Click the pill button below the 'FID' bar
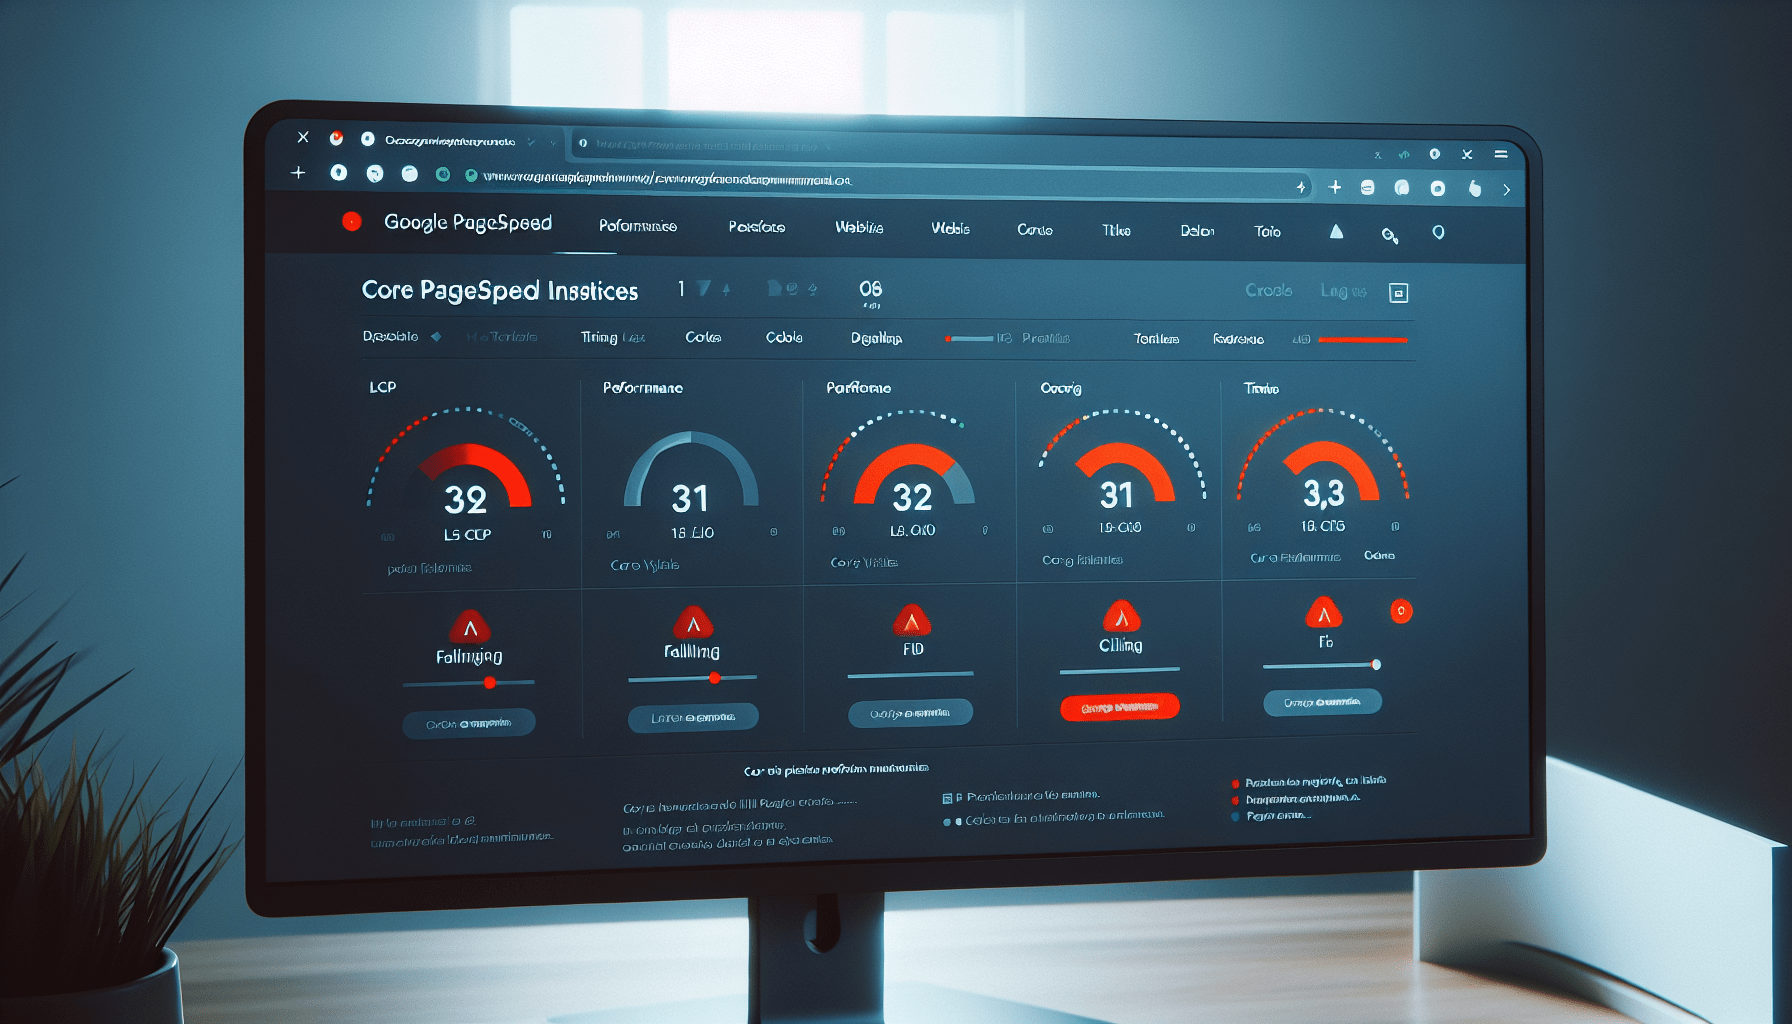1792x1024 pixels. (910, 713)
